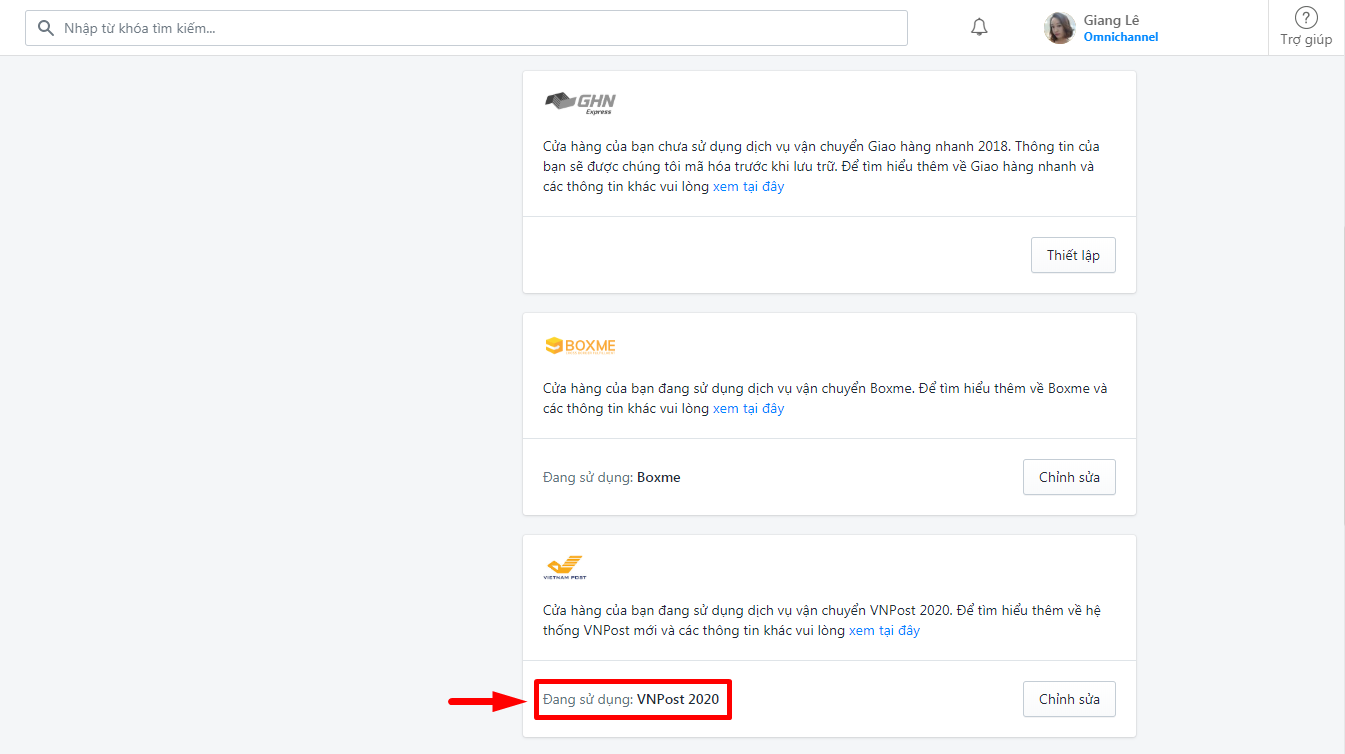This screenshot has width=1345, height=754.
Task: Open xem tại đây link in GHN card
Action: [x=748, y=187]
